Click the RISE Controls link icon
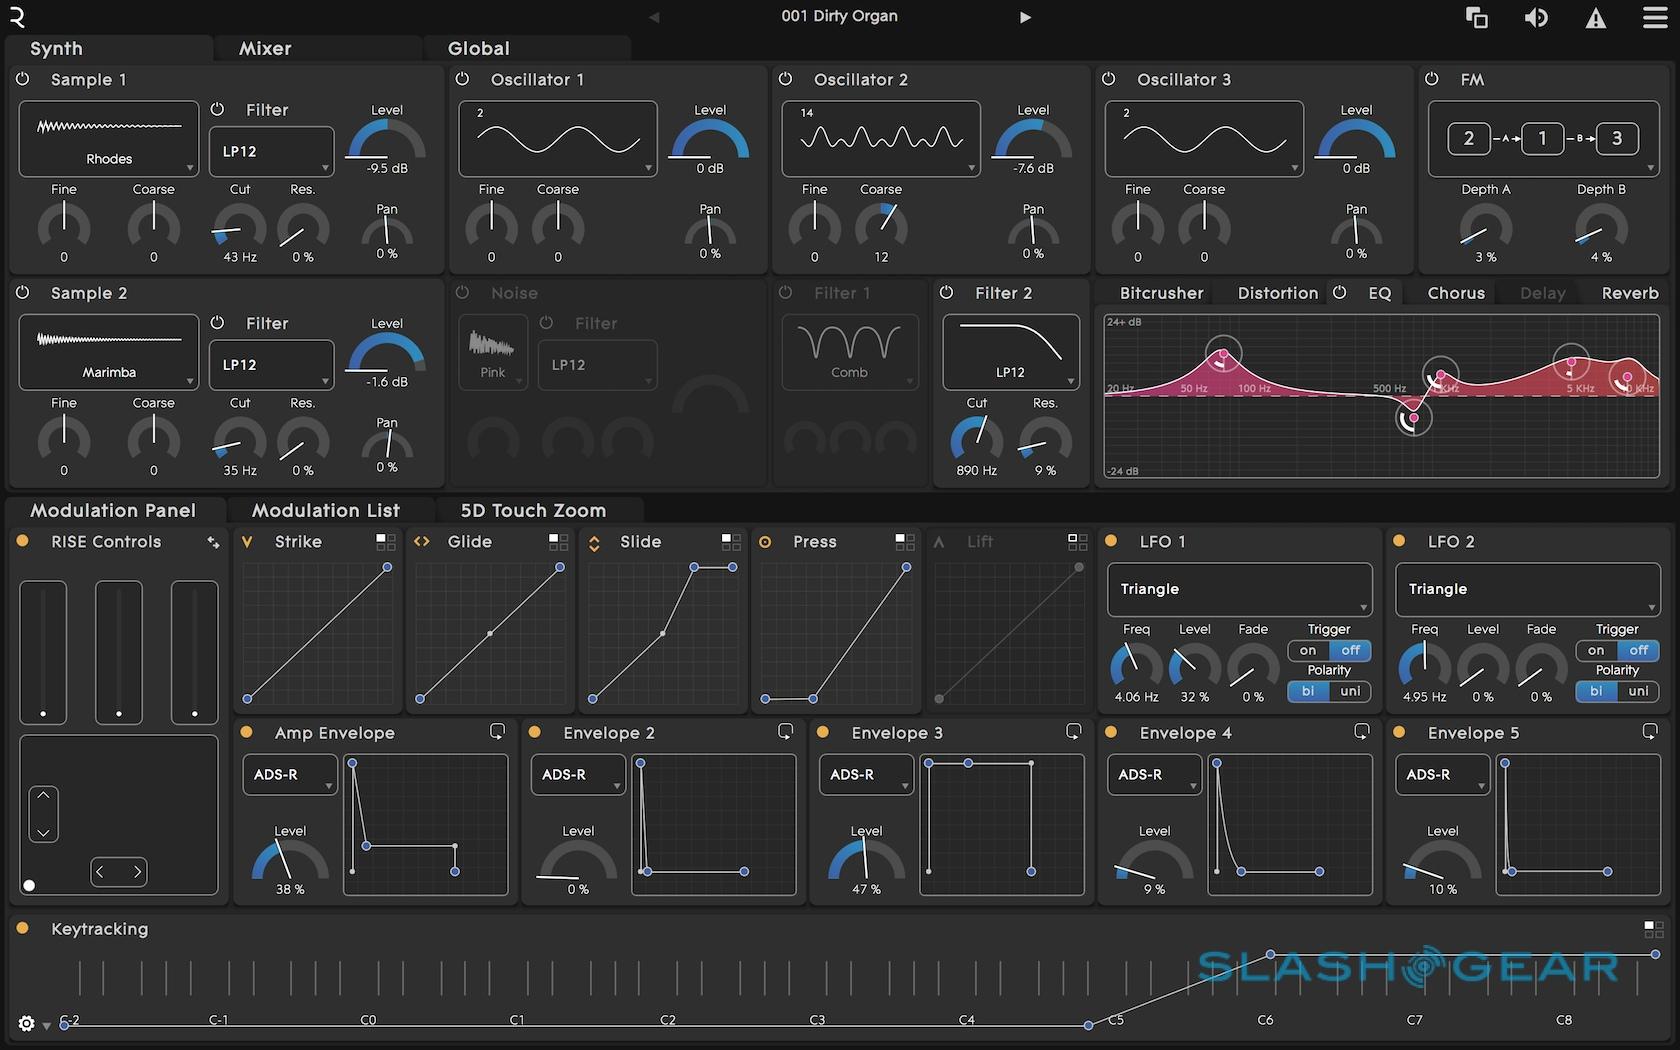Viewport: 1680px width, 1050px height. point(213,542)
